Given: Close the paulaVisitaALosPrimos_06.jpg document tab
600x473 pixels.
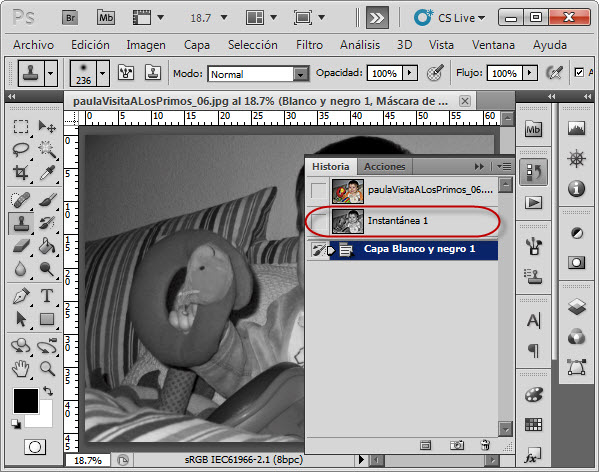Looking at the screenshot, I should [x=465, y=101].
